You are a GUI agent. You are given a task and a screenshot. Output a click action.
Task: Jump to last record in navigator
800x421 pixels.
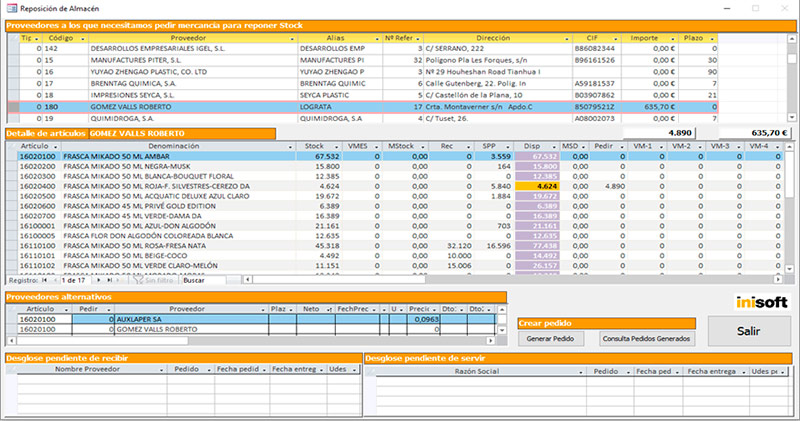[x=109, y=280]
